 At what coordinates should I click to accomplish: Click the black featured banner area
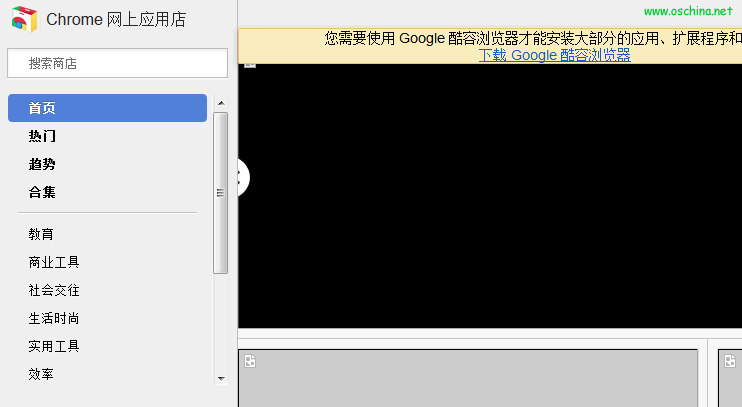(x=490, y=196)
